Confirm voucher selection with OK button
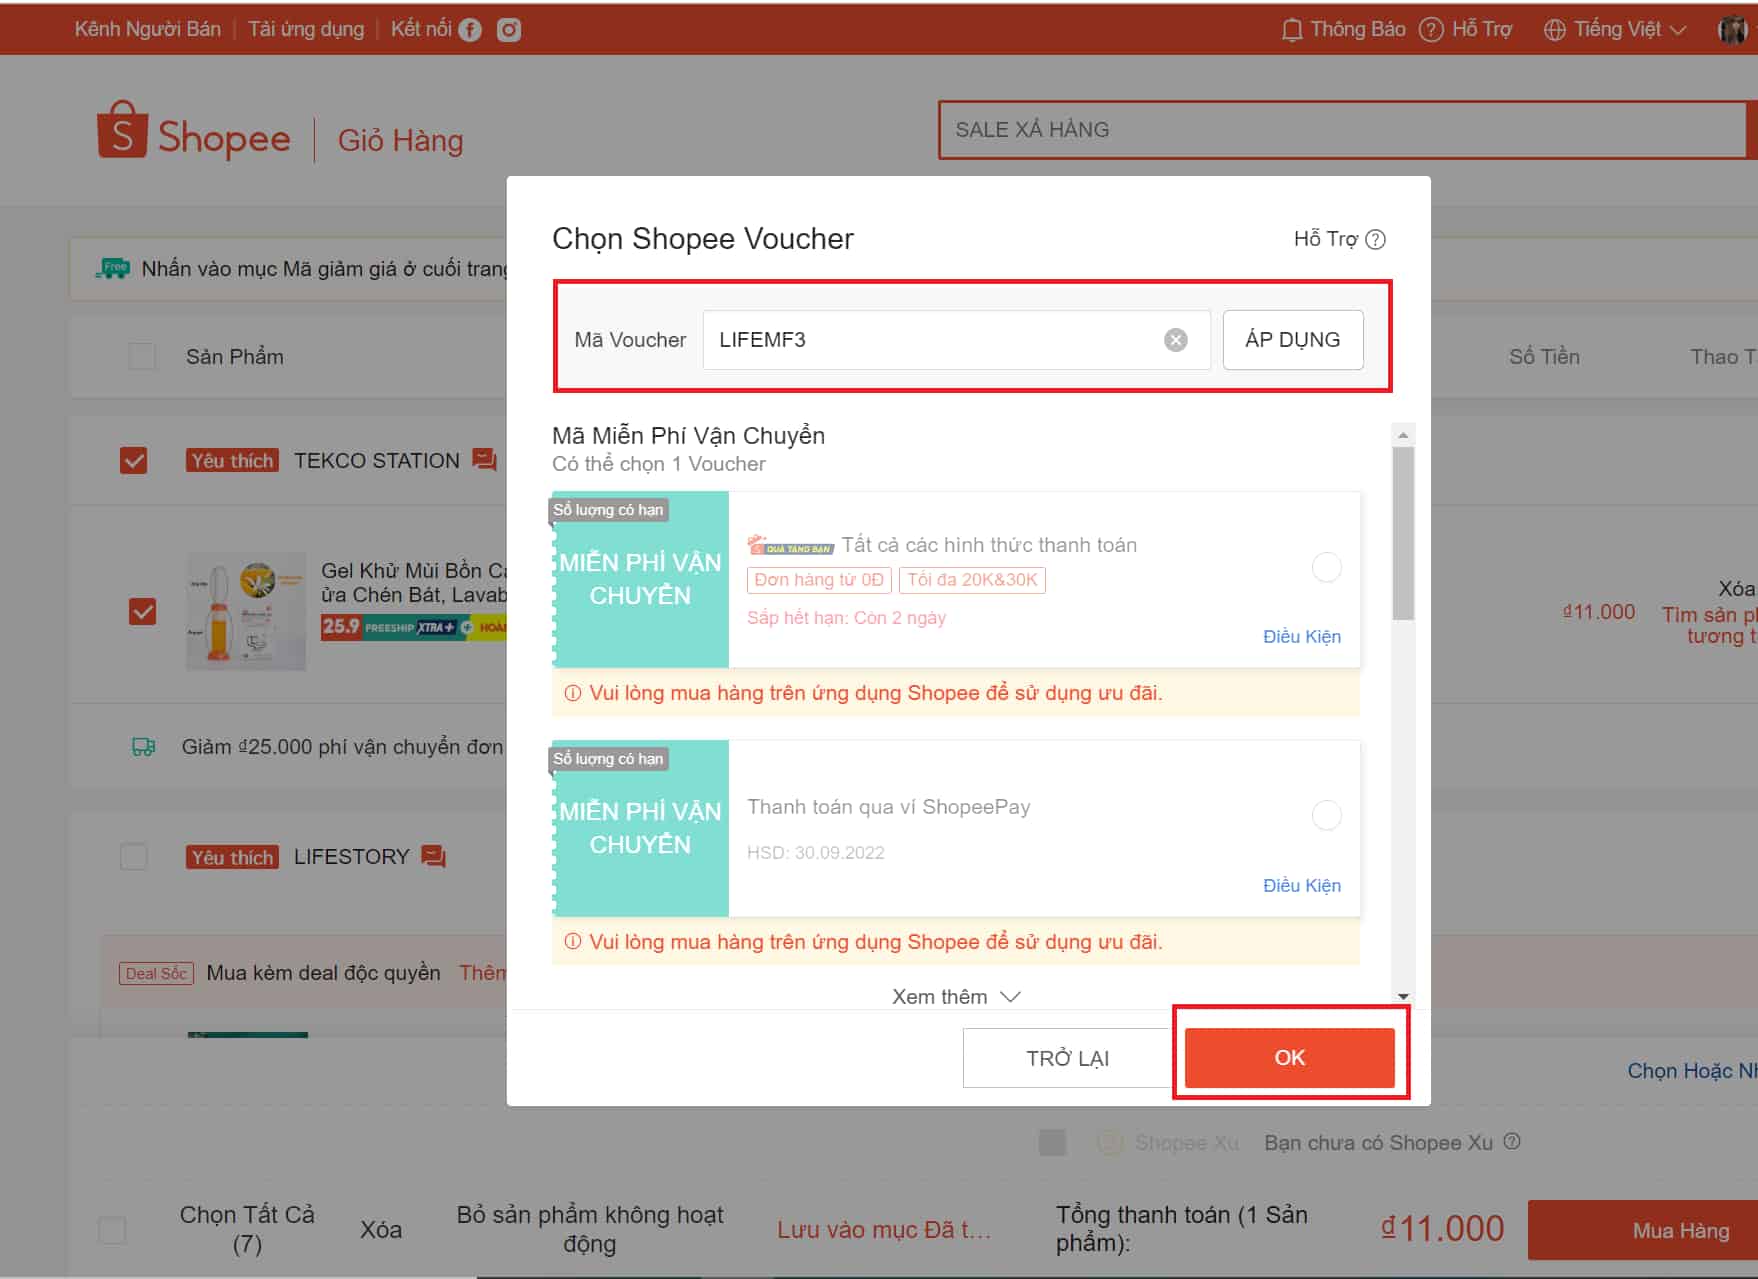 [x=1289, y=1058]
